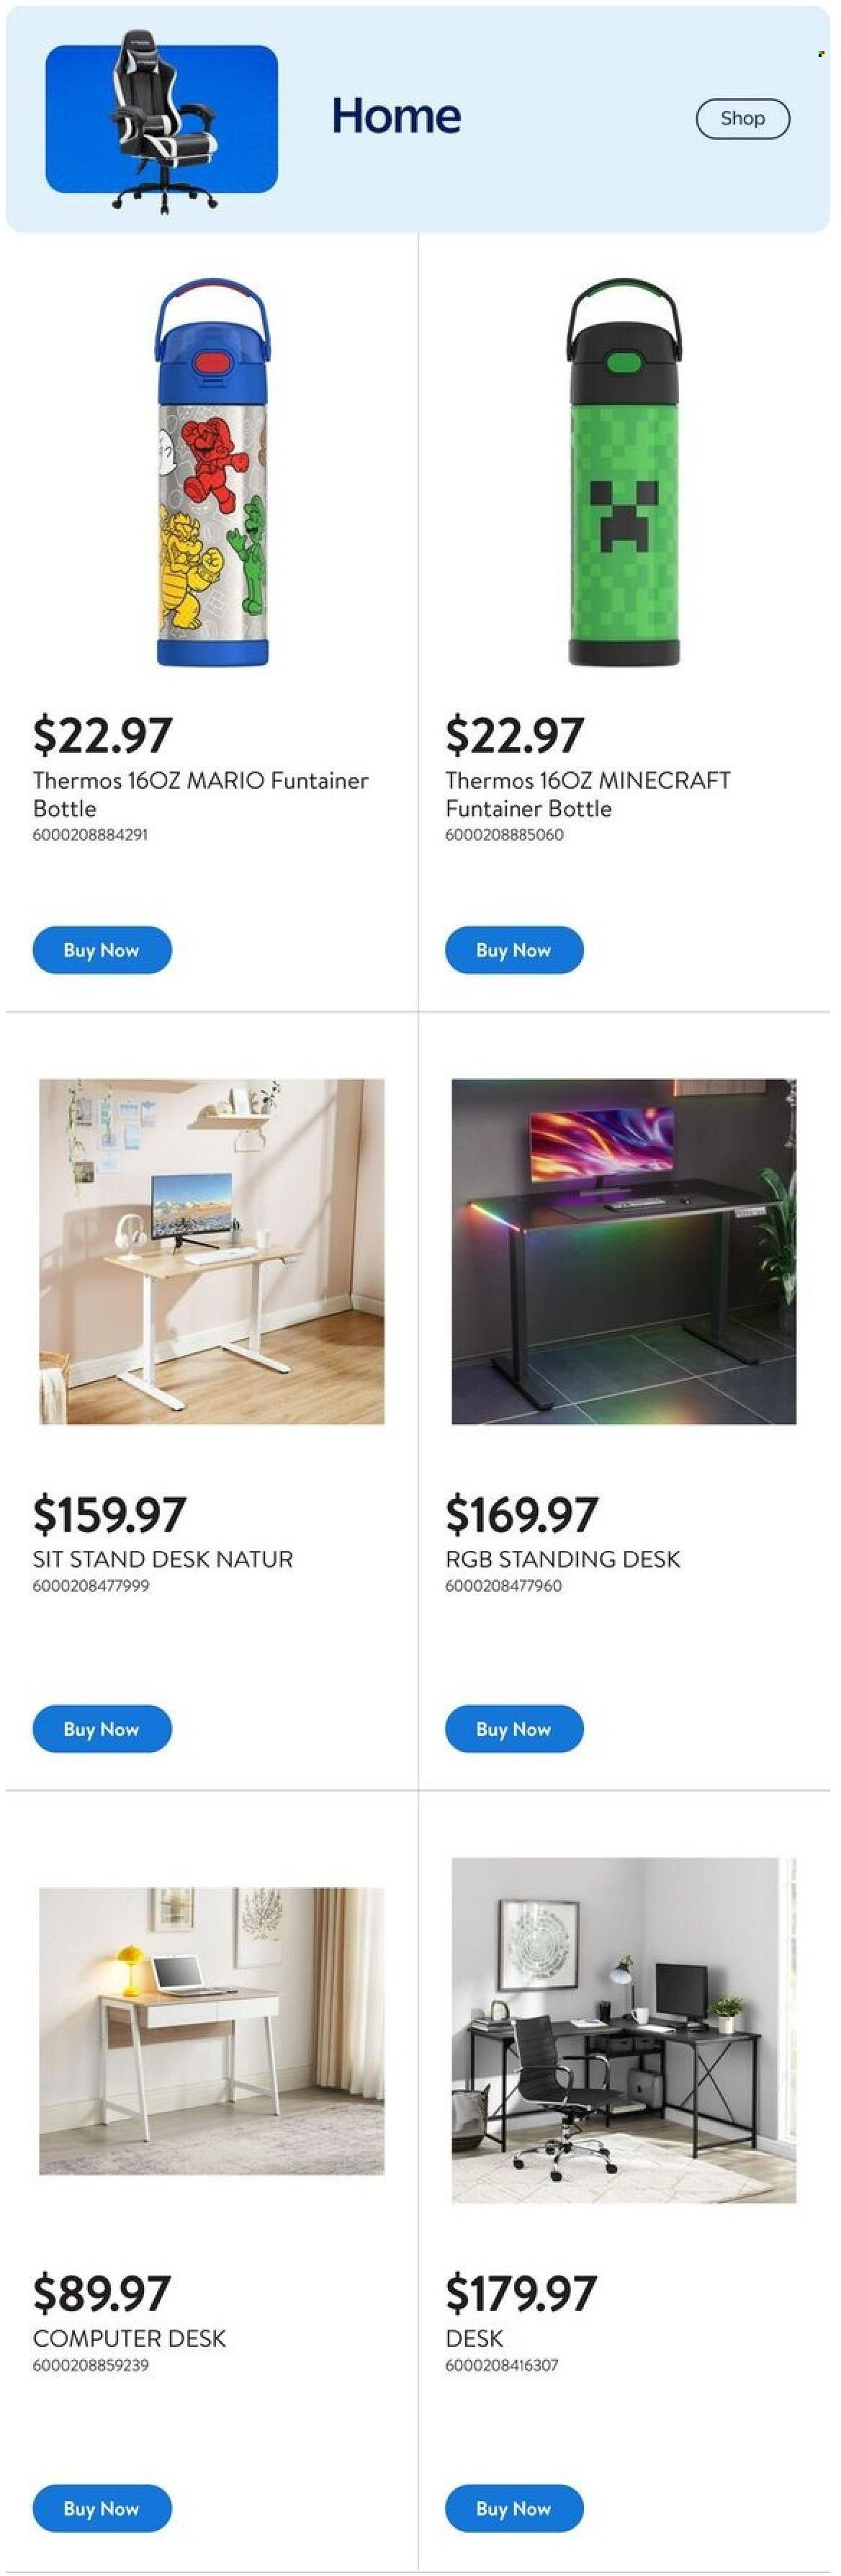Buy Now the RGB Standing Desk

click(x=514, y=1729)
